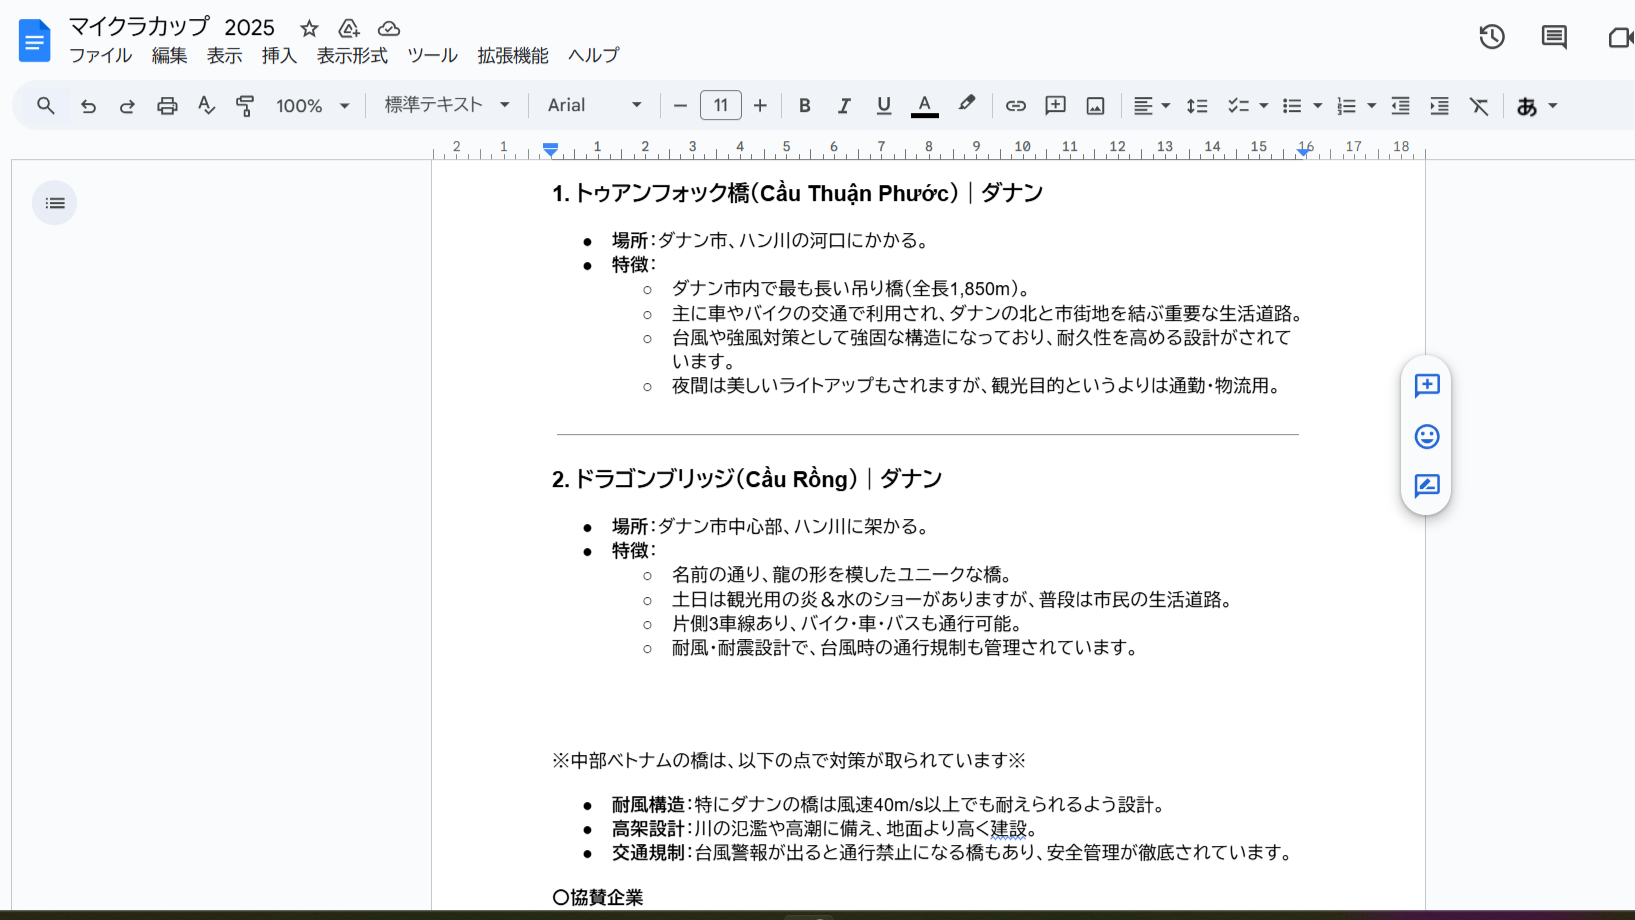Viewport: 1635px width, 920px height.
Task: Click the 耐風構造 bullet text
Action: (889, 805)
